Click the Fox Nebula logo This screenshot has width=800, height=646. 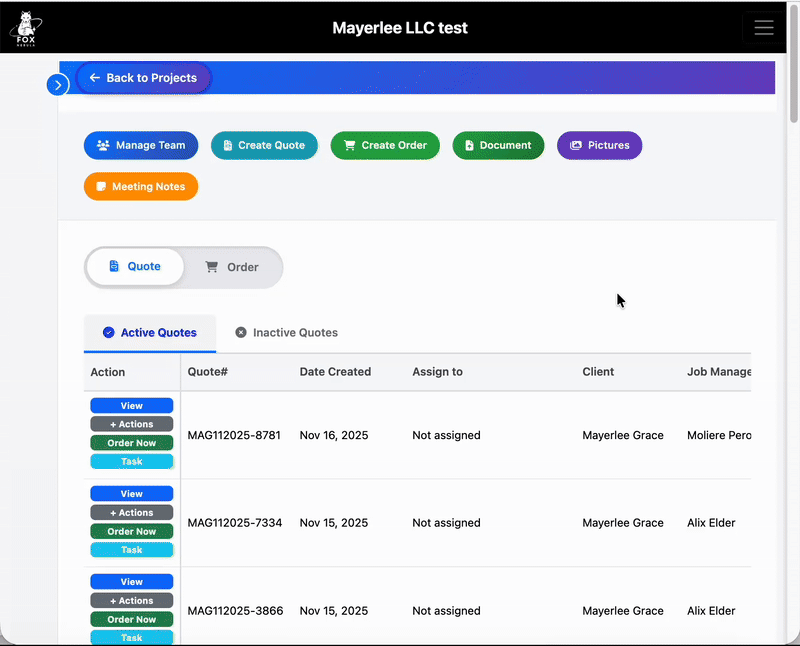pos(26,28)
